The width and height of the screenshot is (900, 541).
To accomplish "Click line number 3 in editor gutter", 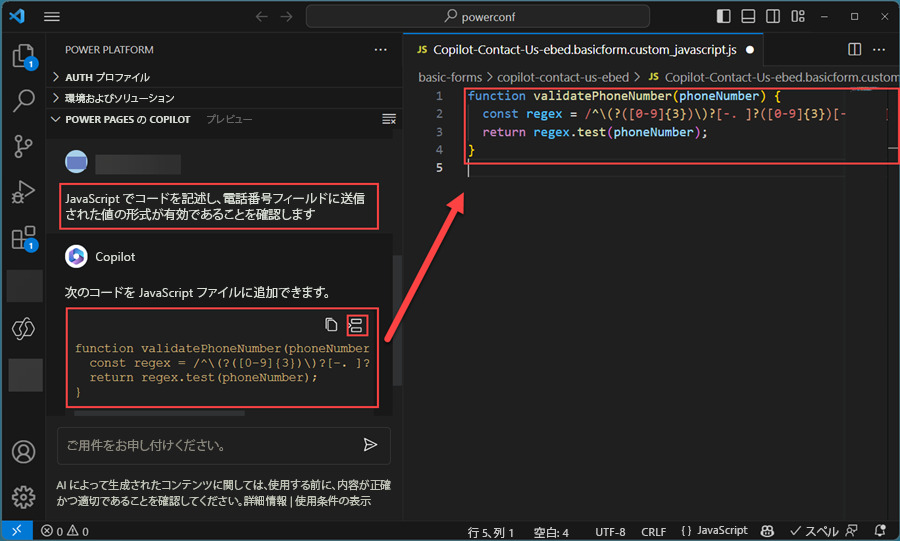I will coord(439,132).
